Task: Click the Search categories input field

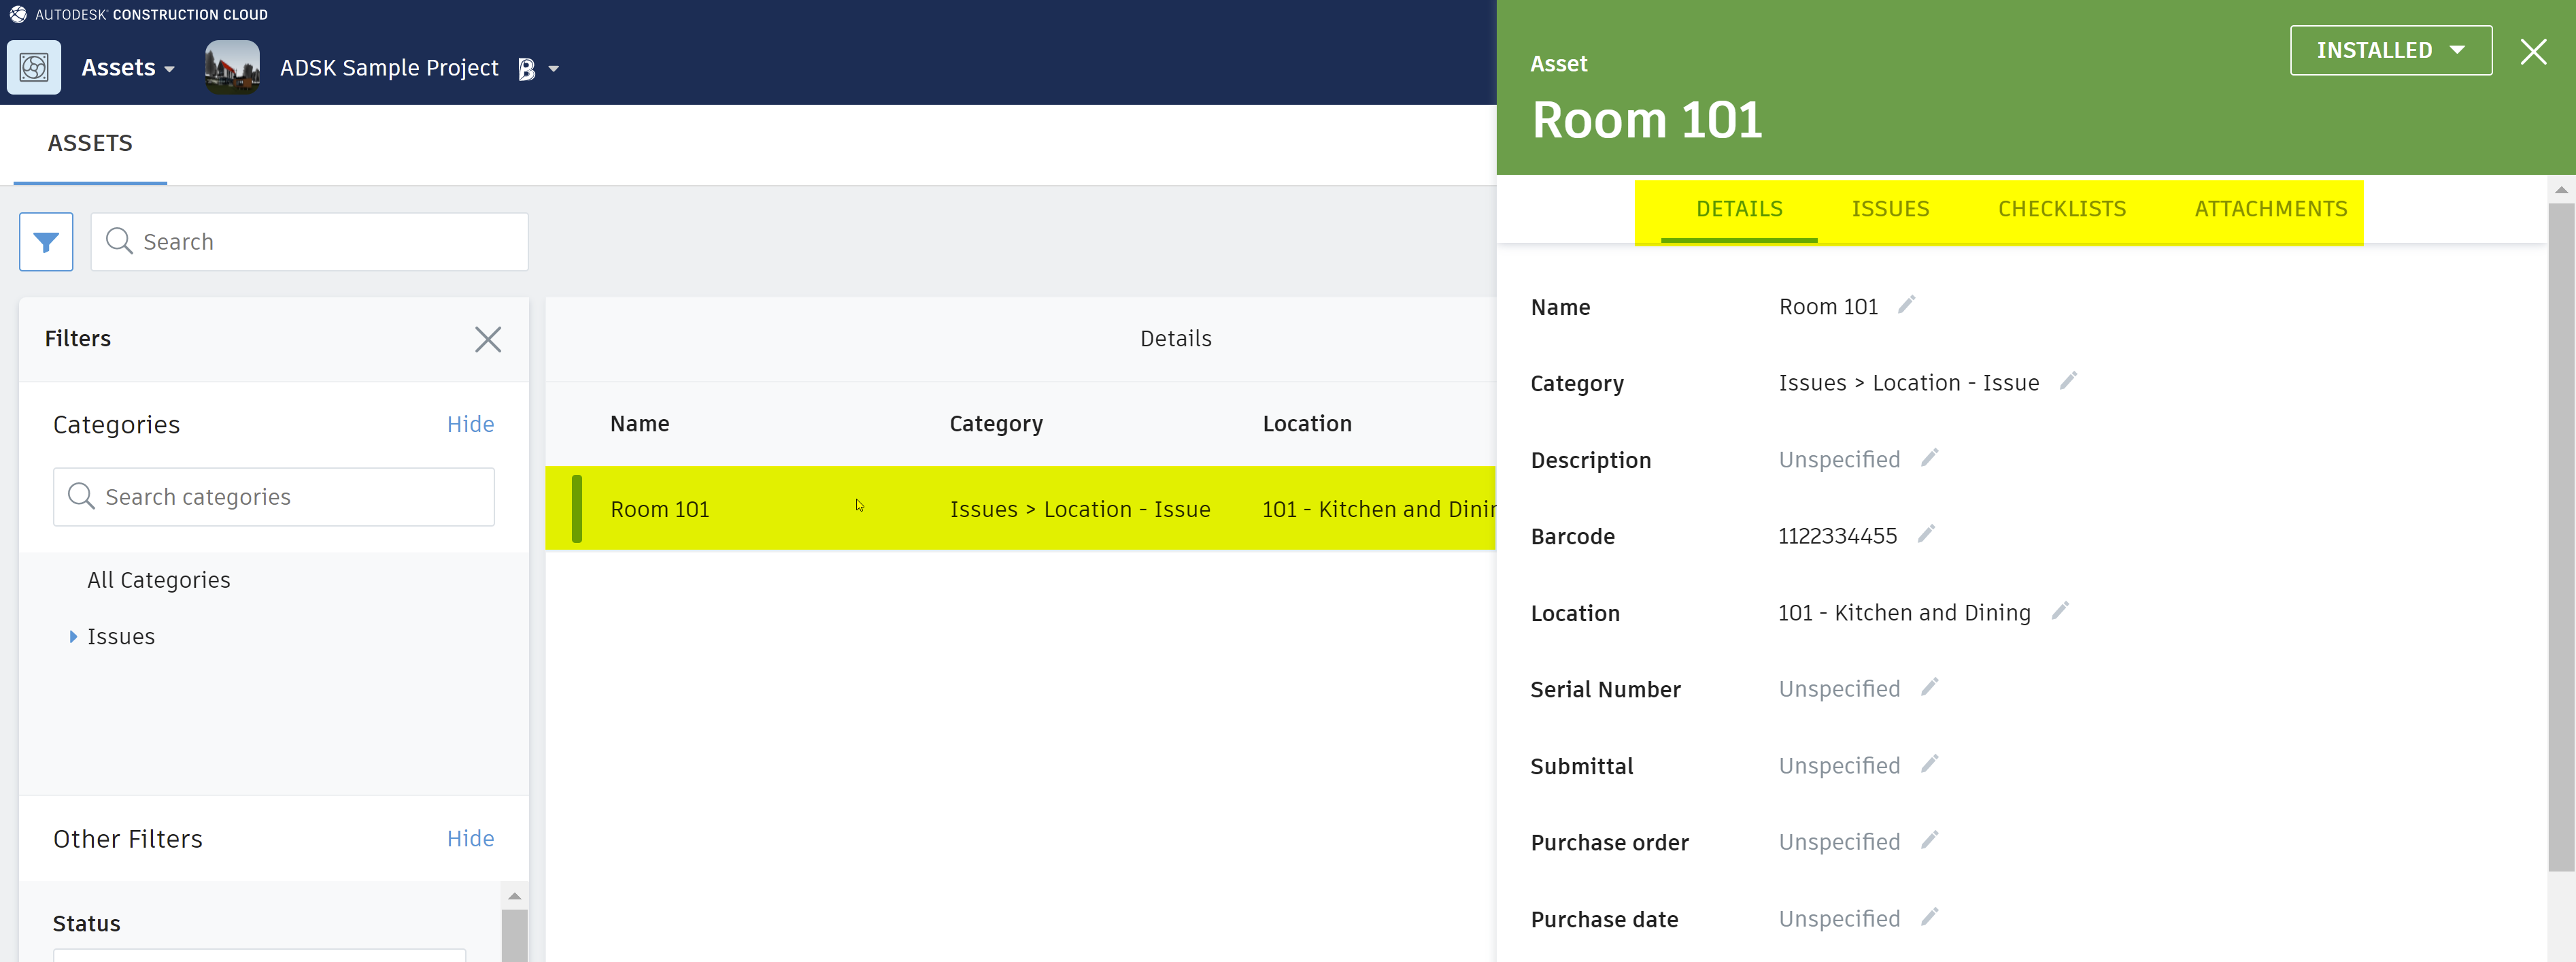Action: (x=274, y=496)
